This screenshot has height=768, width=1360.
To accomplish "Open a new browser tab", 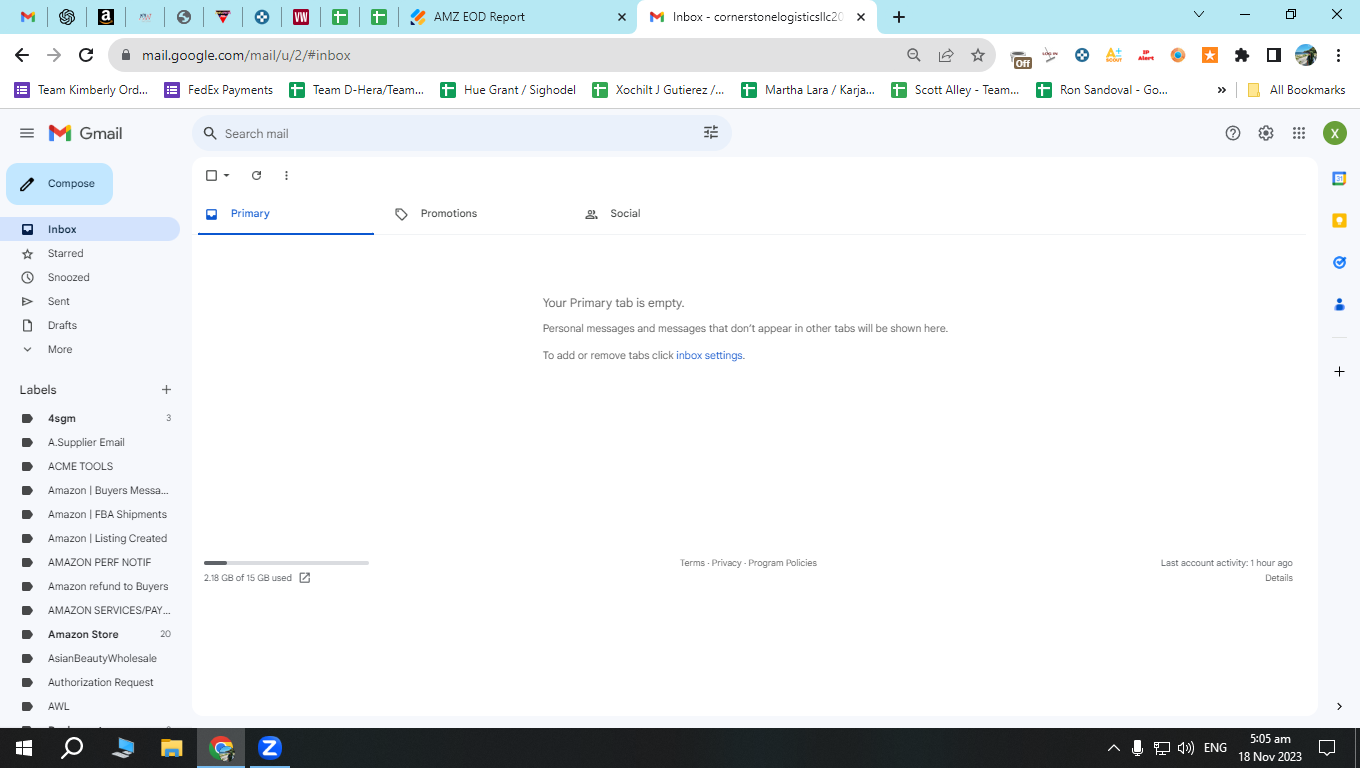I will [x=899, y=17].
